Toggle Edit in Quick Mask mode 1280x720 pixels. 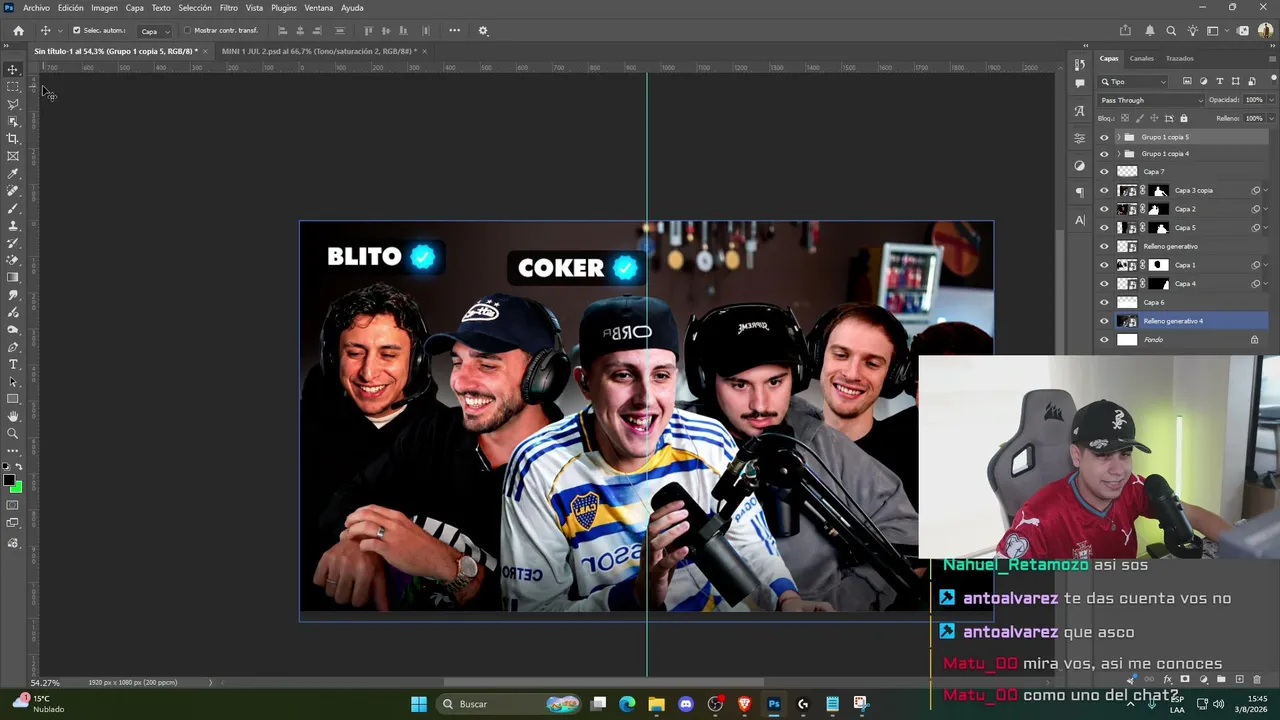click(x=13, y=506)
